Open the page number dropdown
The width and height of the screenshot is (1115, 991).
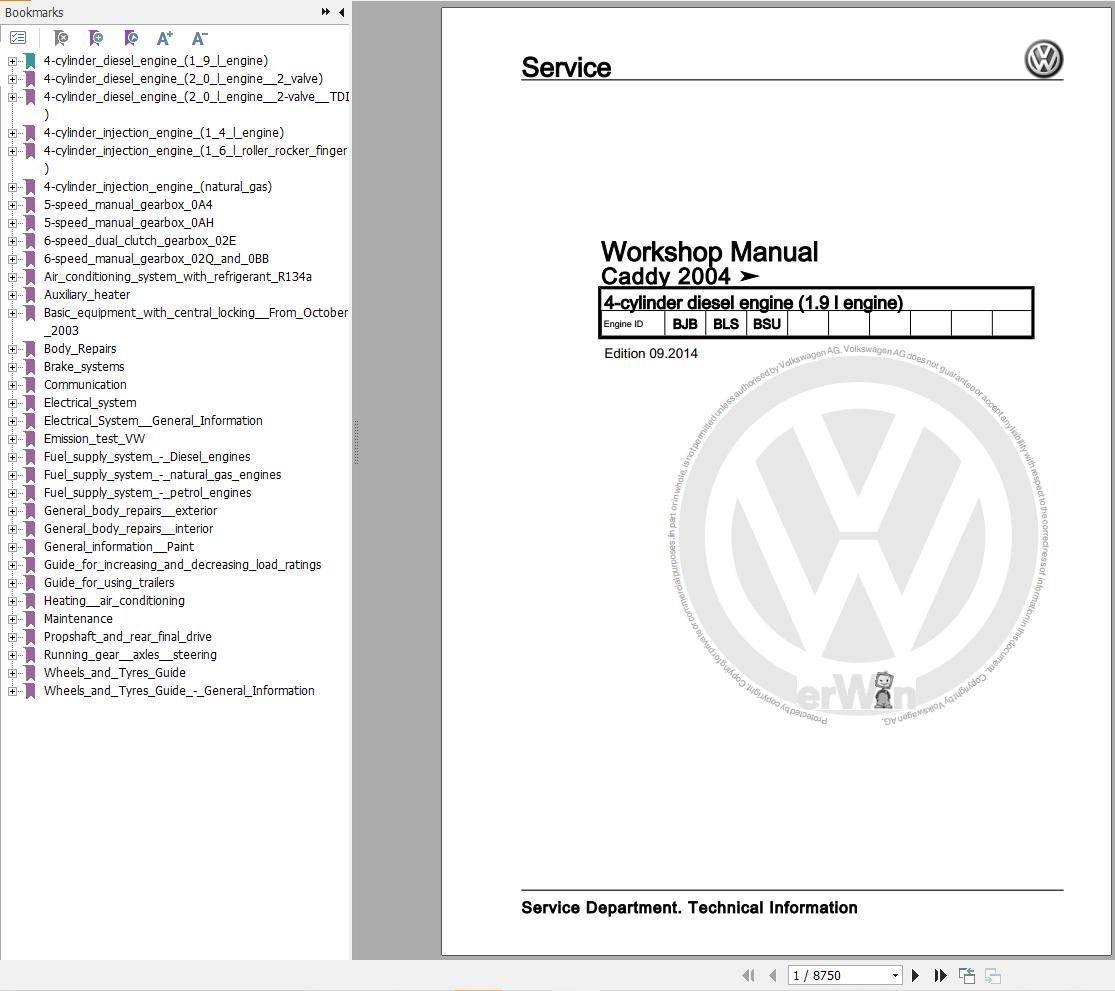coord(895,975)
